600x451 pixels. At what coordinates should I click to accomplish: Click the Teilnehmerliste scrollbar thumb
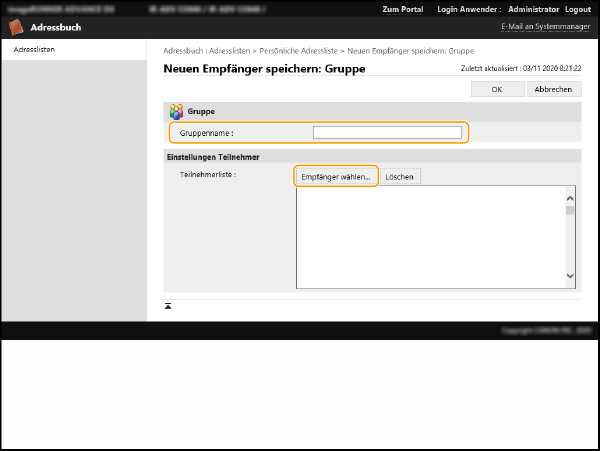pyautogui.click(x=570, y=211)
